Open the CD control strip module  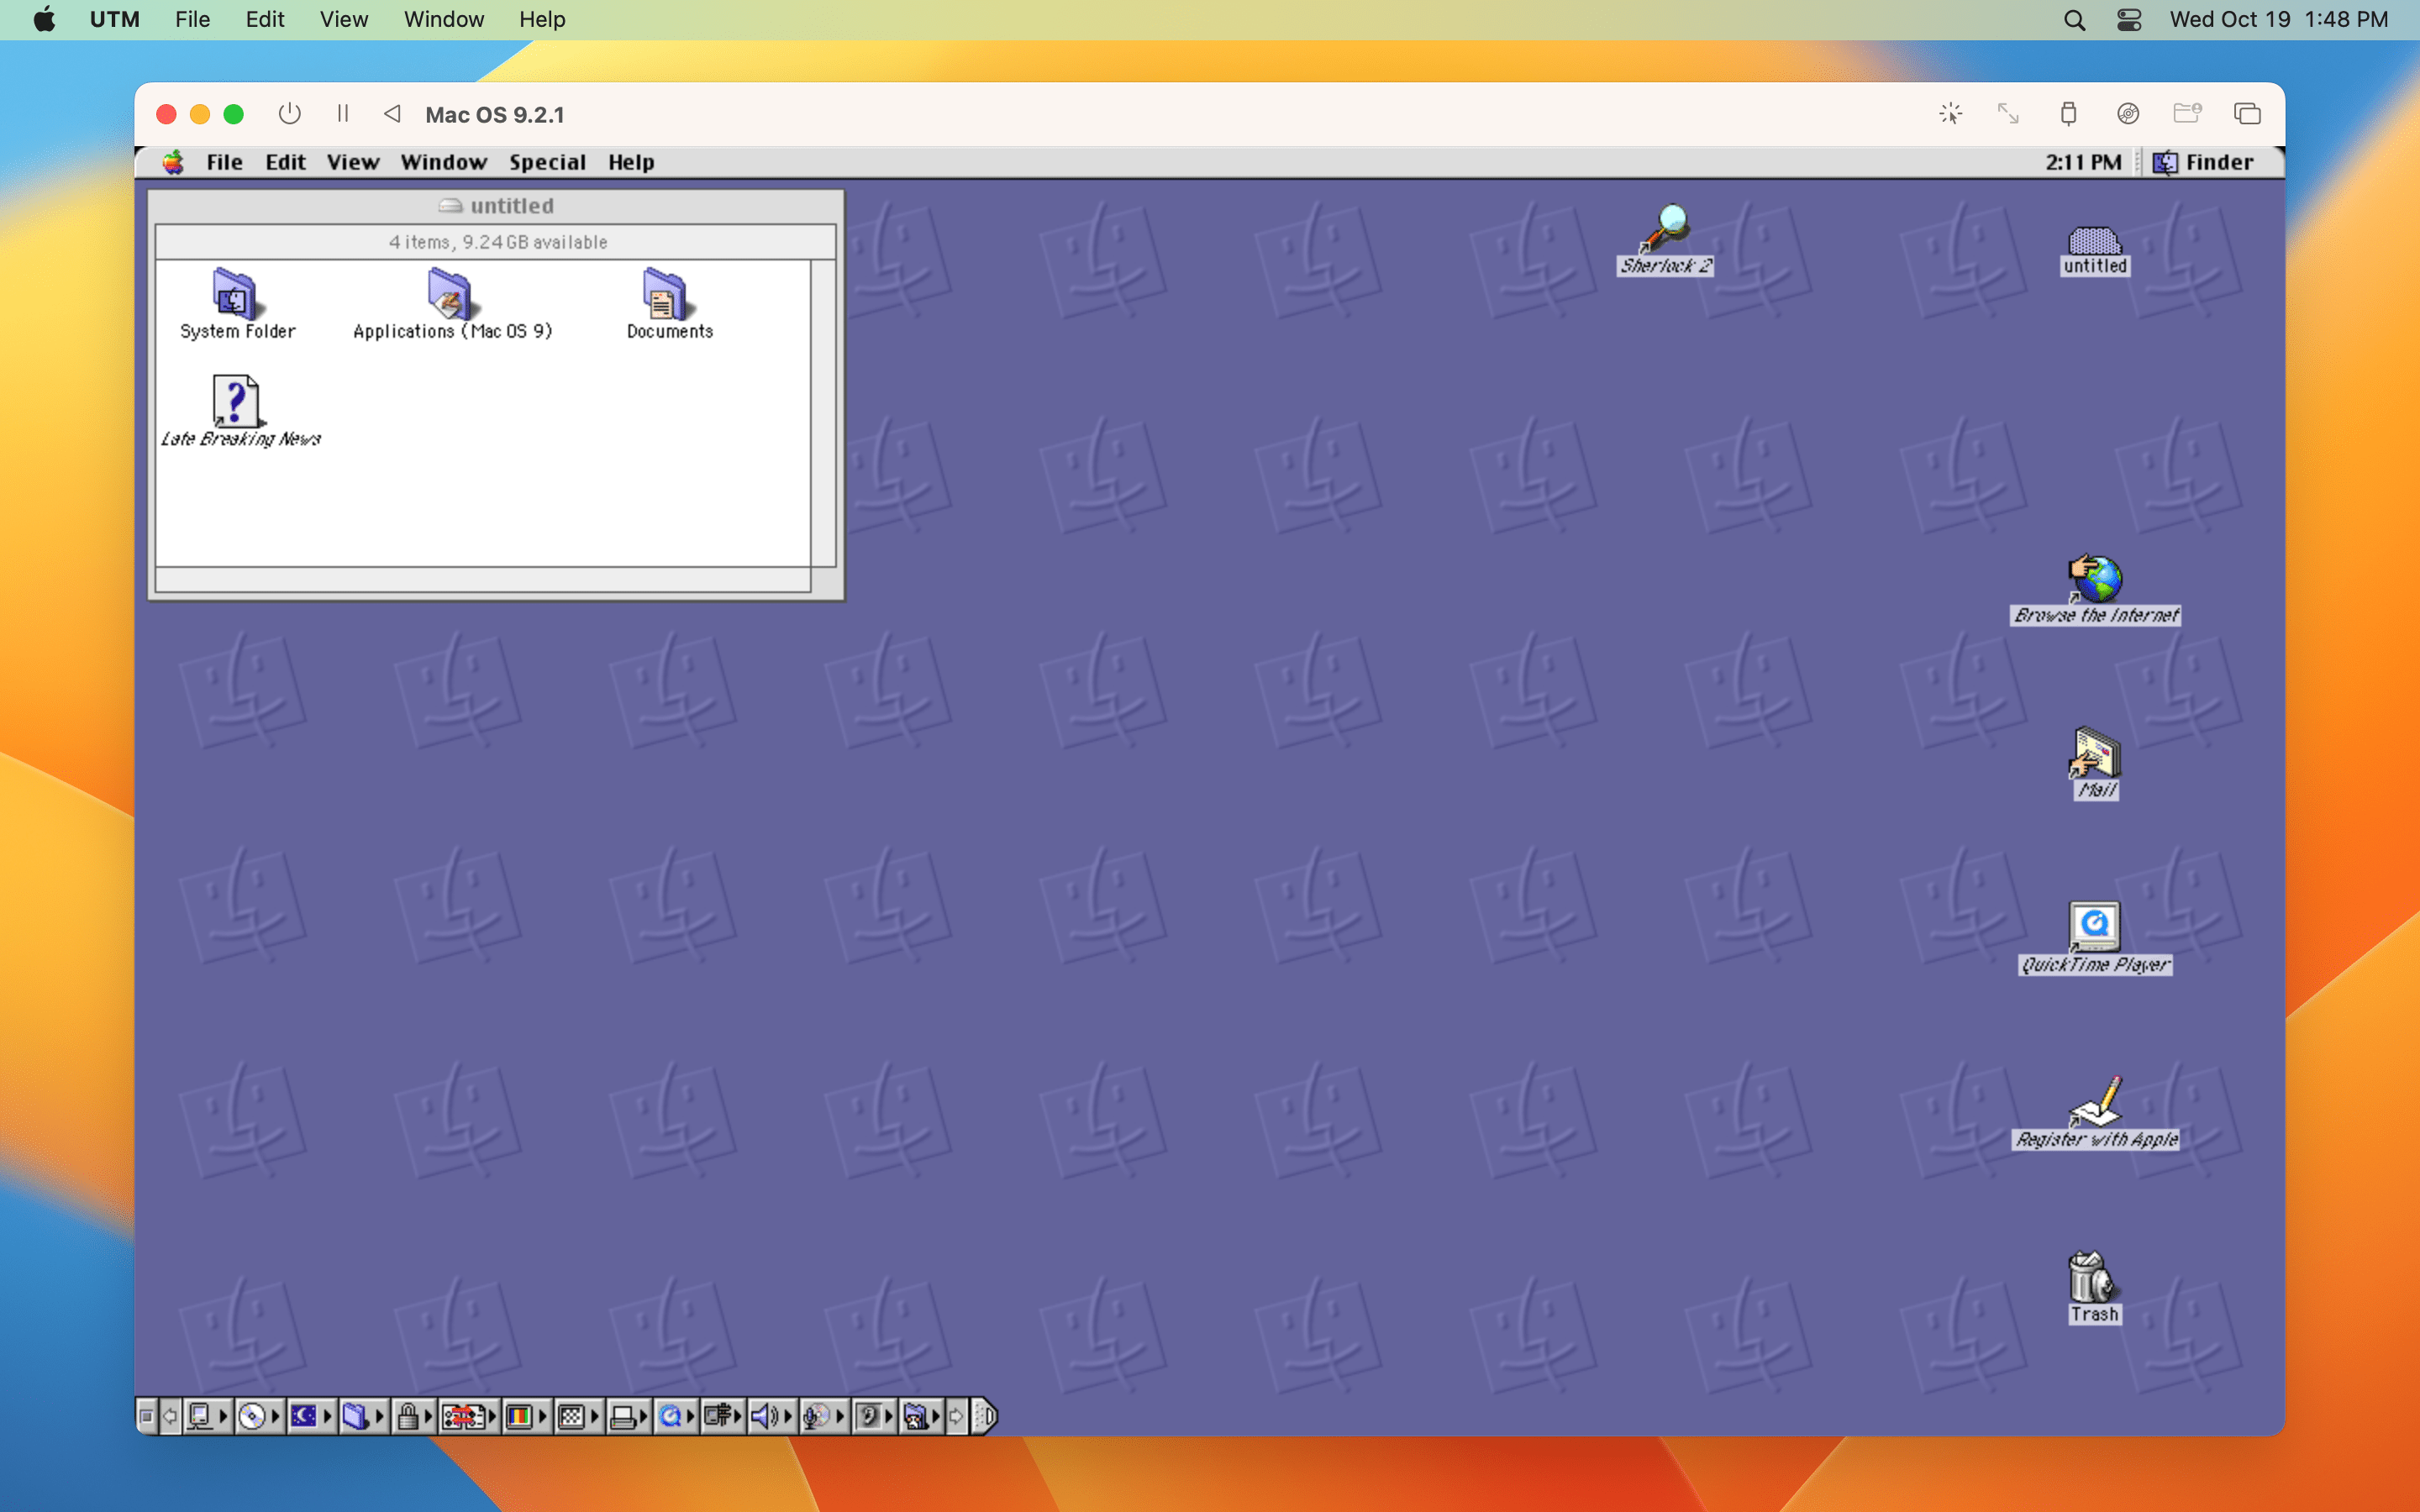(x=260, y=1416)
